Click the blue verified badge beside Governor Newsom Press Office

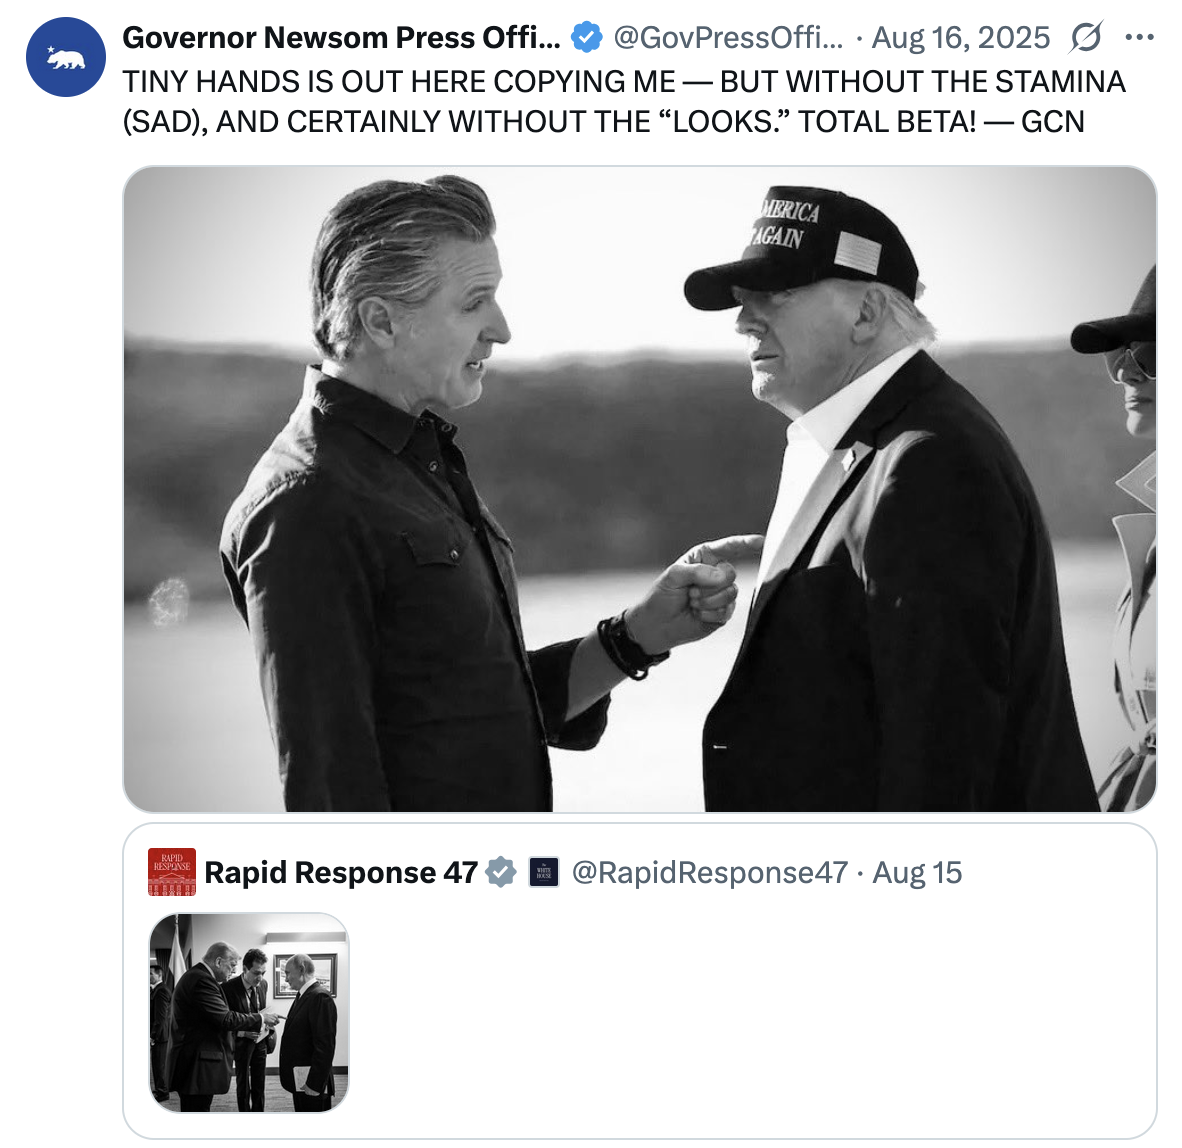(x=586, y=38)
